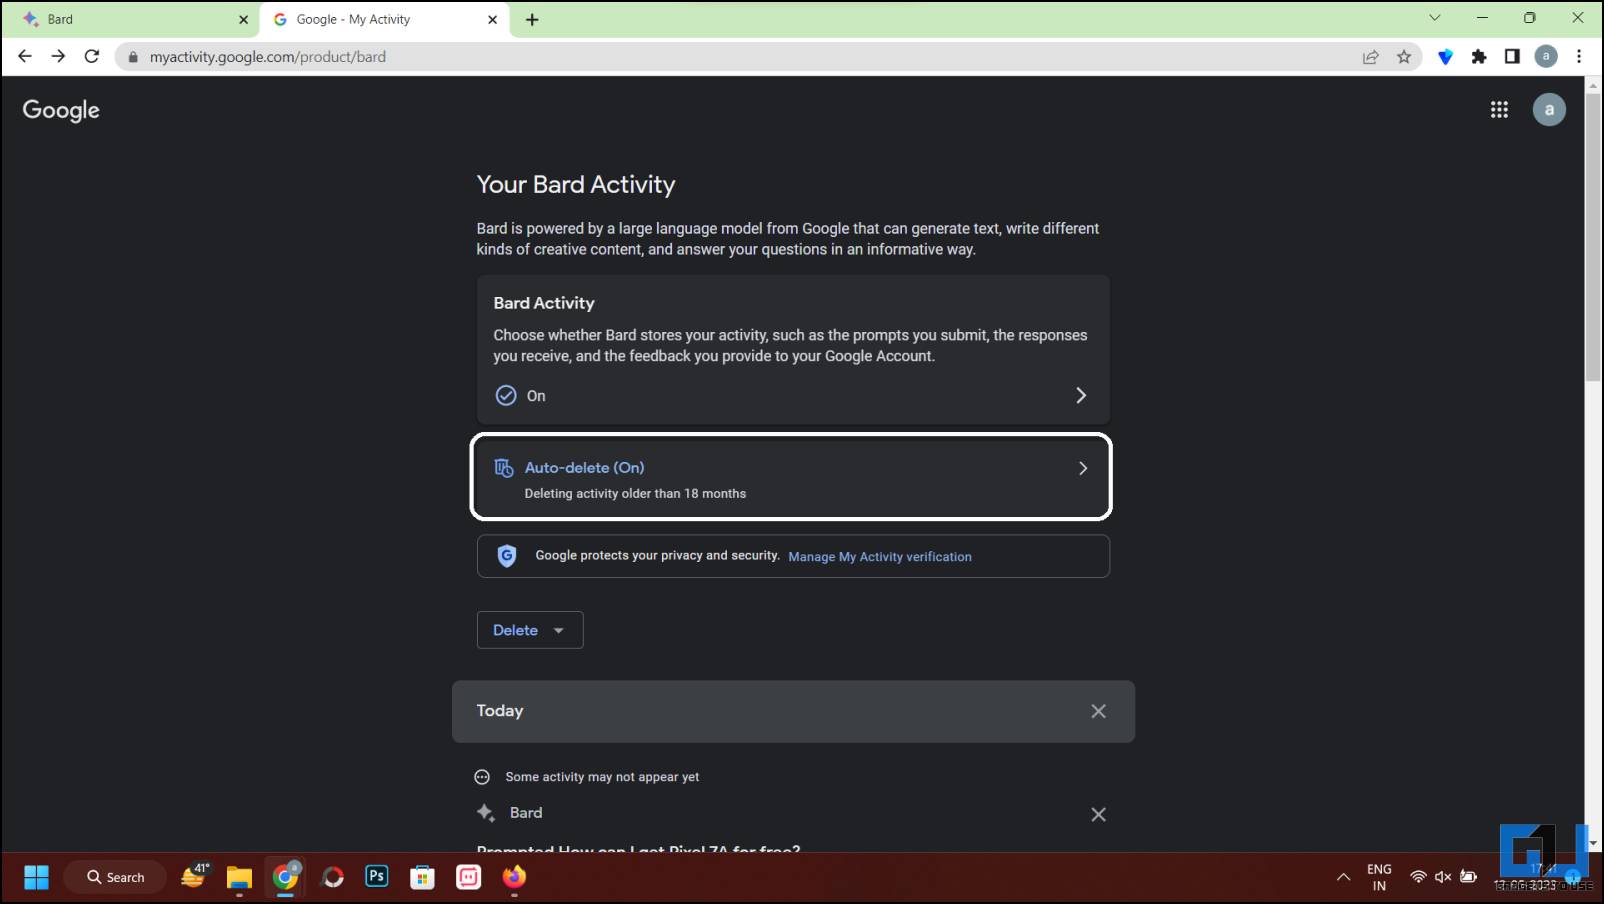Click the Bard sparkle icon in activity list
Viewport: 1604px width, 904px height.
pyautogui.click(x=486, y=813)
